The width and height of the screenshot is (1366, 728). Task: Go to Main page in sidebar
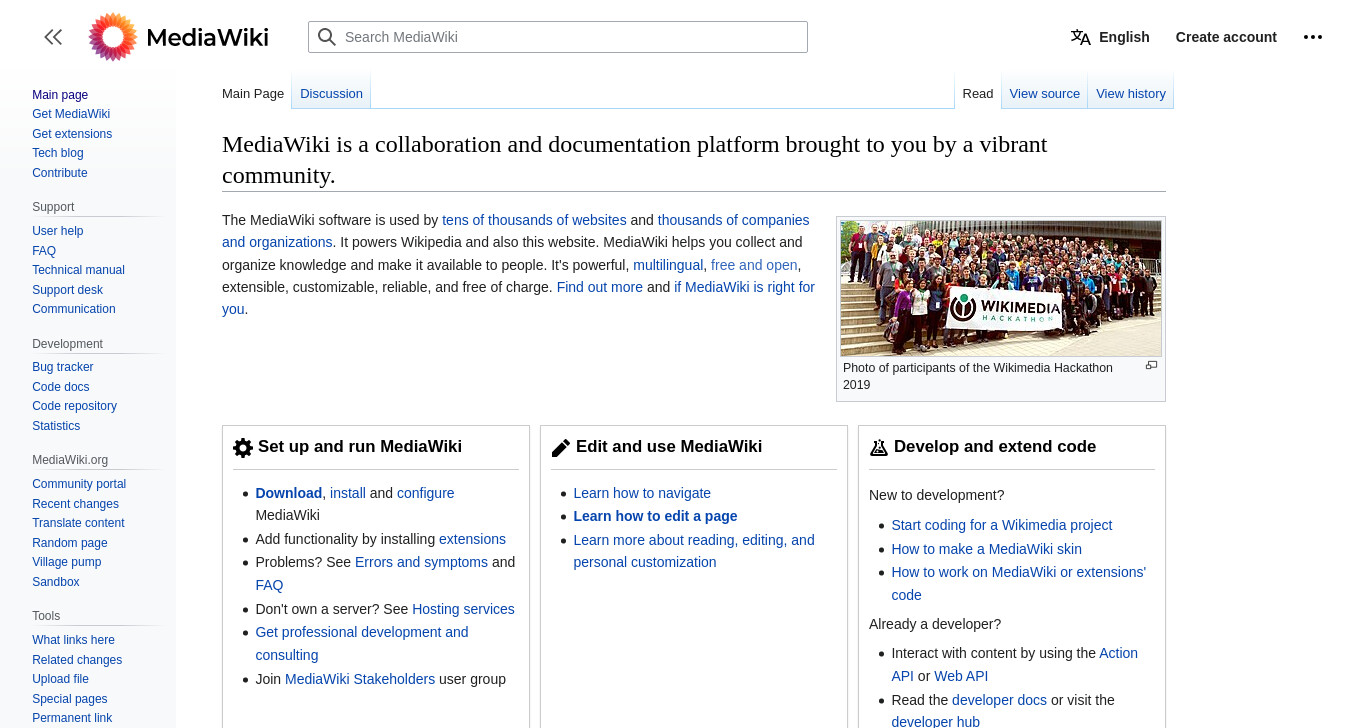(x=60, y=95)
